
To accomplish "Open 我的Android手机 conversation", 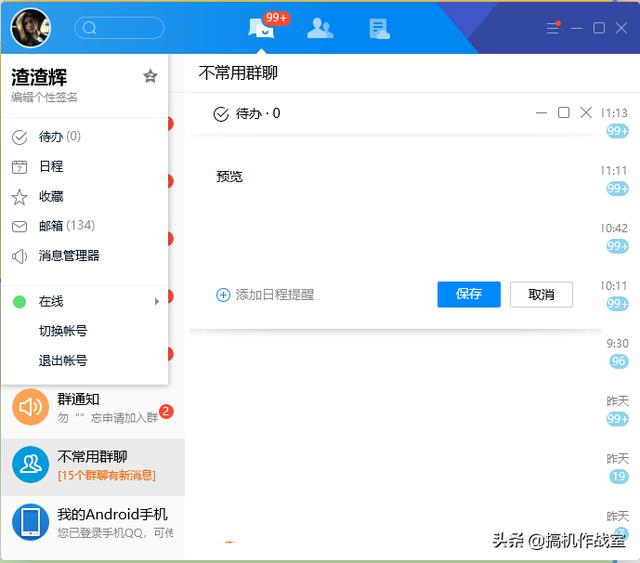I will pos(93,523).
